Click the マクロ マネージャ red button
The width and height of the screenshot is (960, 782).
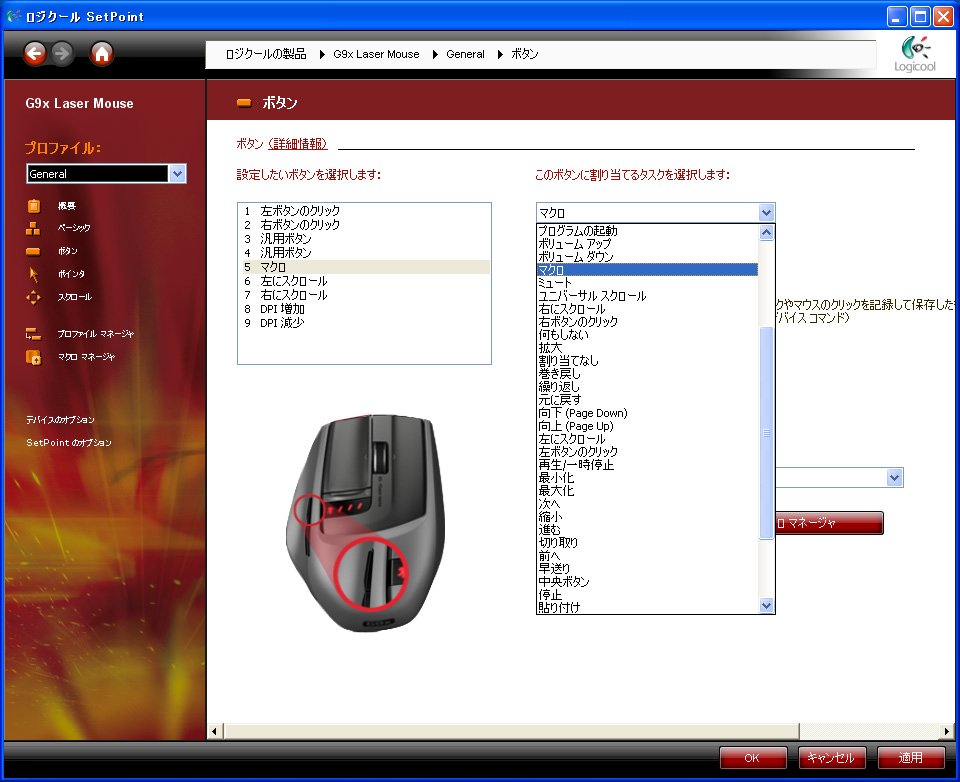pos(829,523)
